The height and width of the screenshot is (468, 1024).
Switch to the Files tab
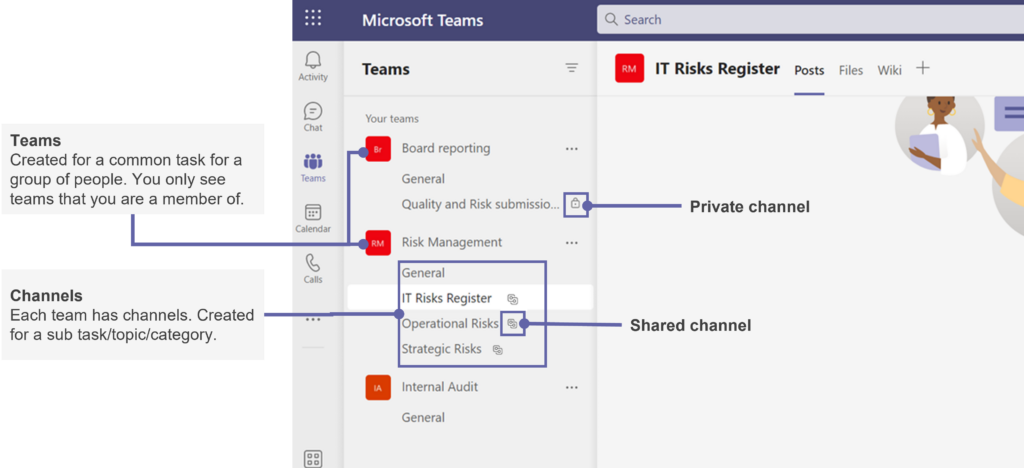click(851, 70)
